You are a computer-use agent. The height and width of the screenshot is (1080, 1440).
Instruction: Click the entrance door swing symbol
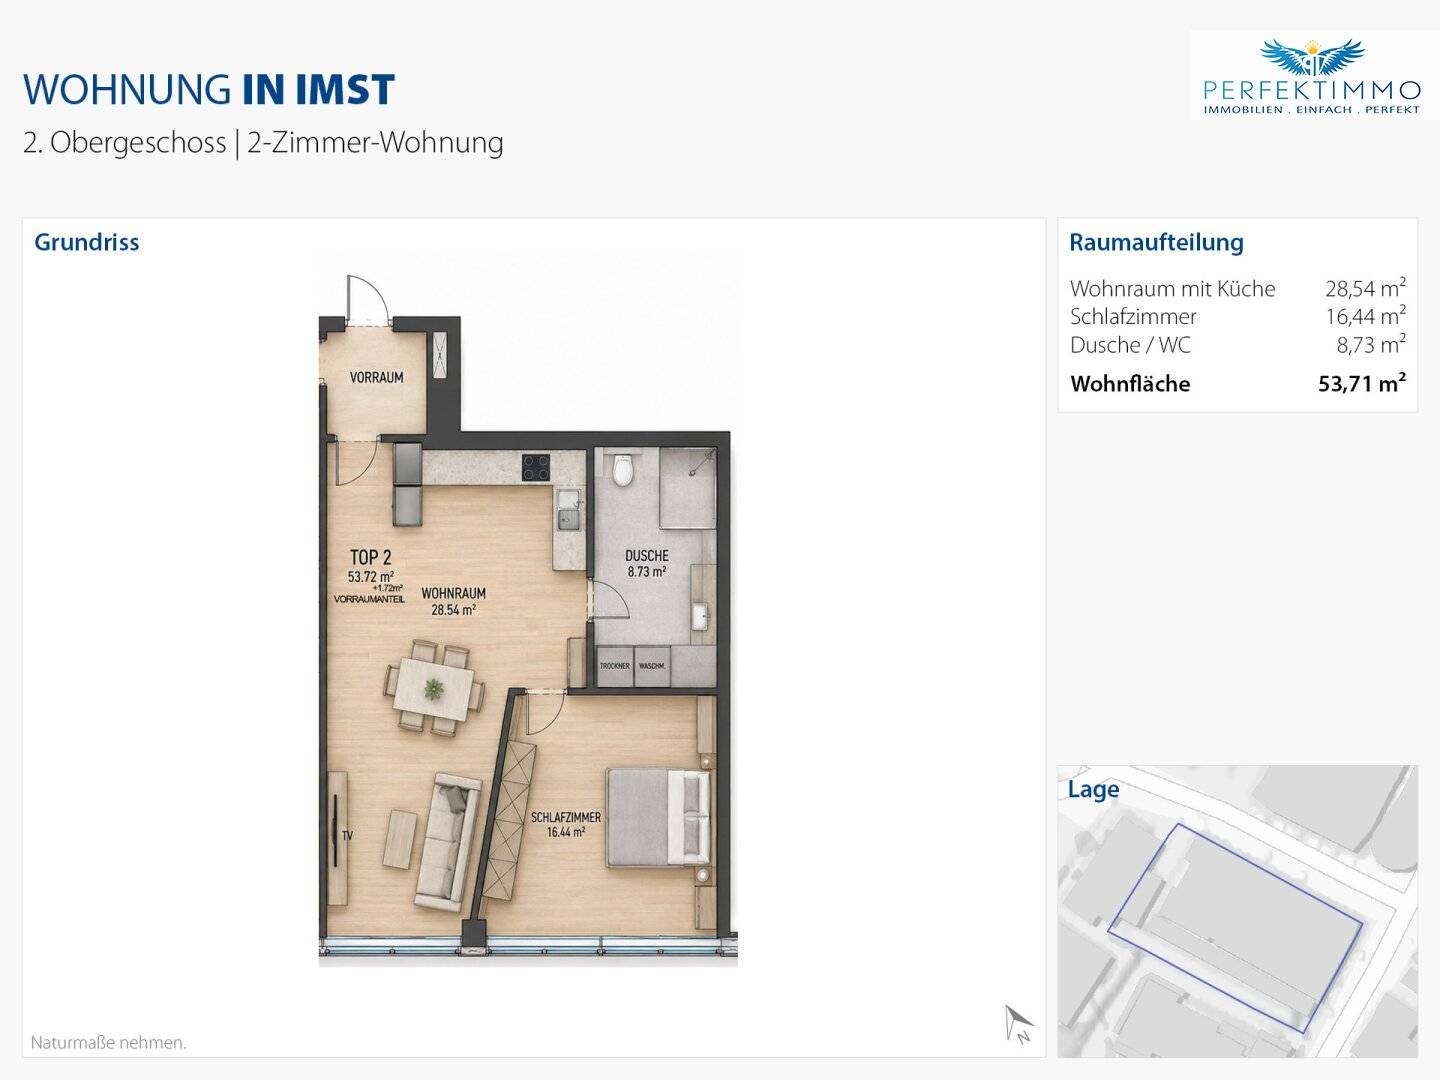pos(366,298)
